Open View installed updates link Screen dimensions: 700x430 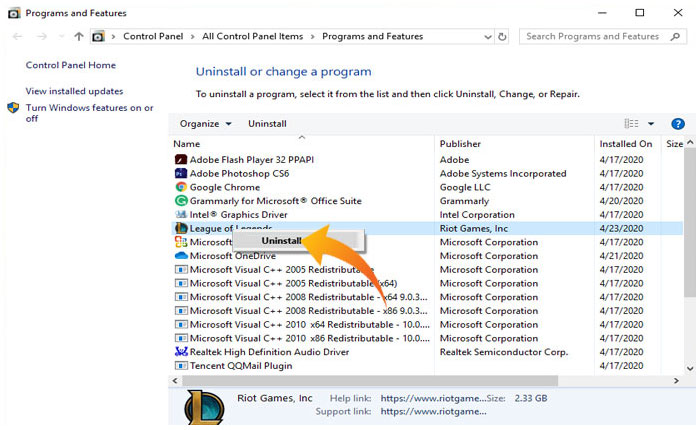[74, 91]
